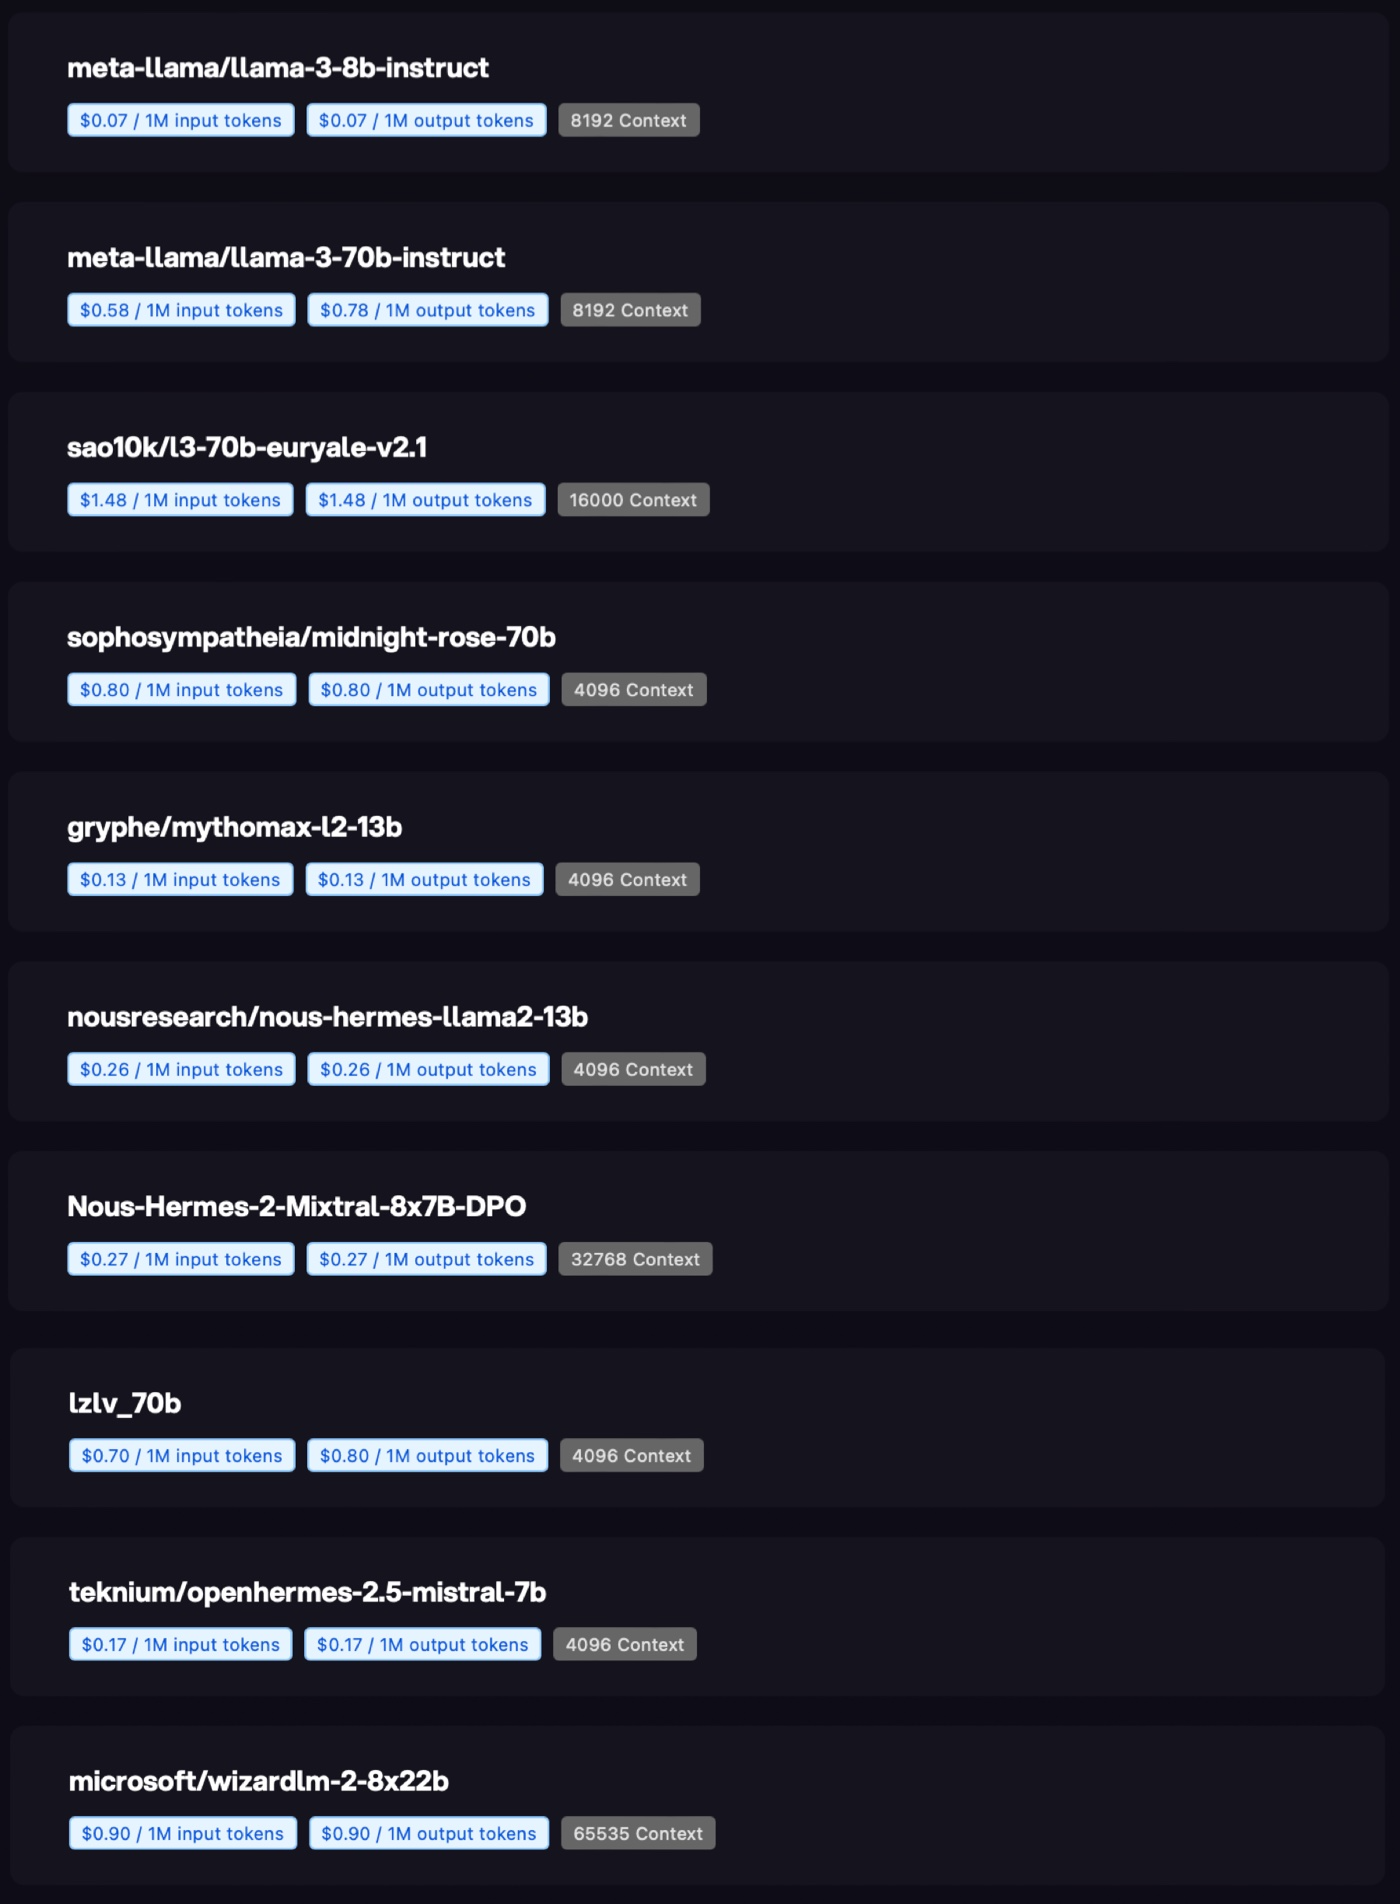Open the lzlv_70b model entry
Screen dimensions: 1400x1904
coord(125,1404)
